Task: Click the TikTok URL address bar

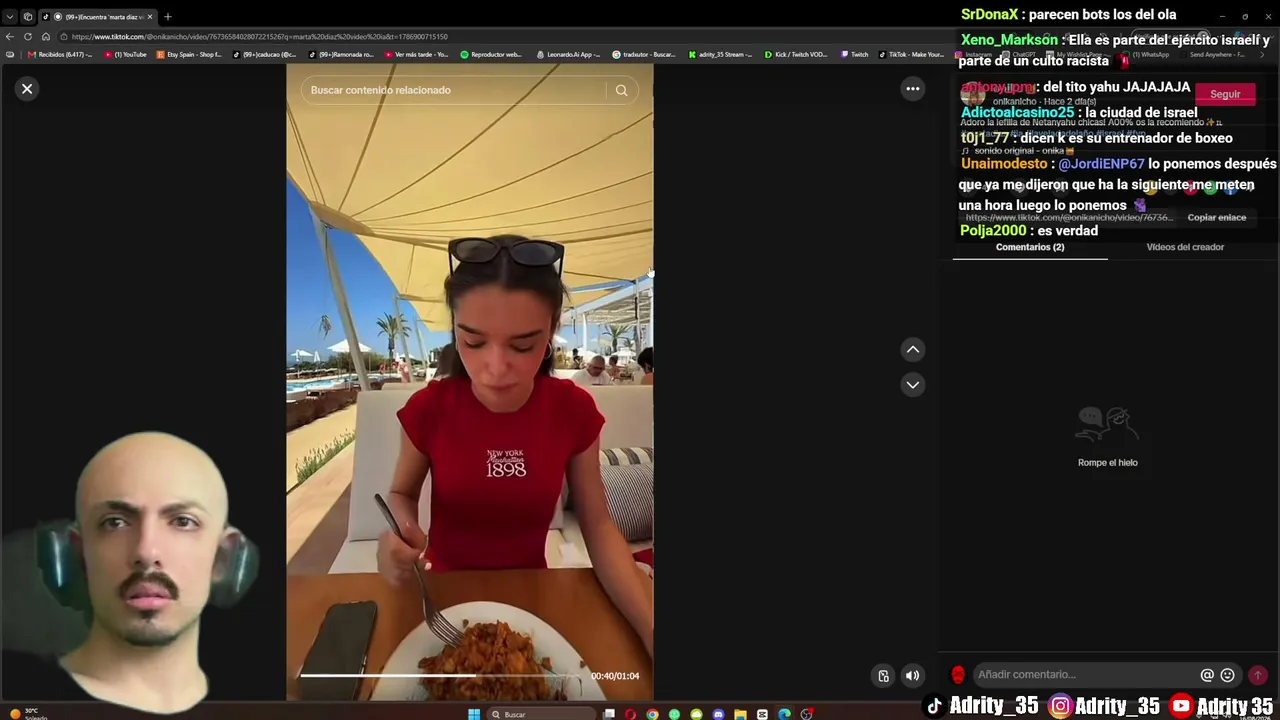Action: tap(500, 37)
